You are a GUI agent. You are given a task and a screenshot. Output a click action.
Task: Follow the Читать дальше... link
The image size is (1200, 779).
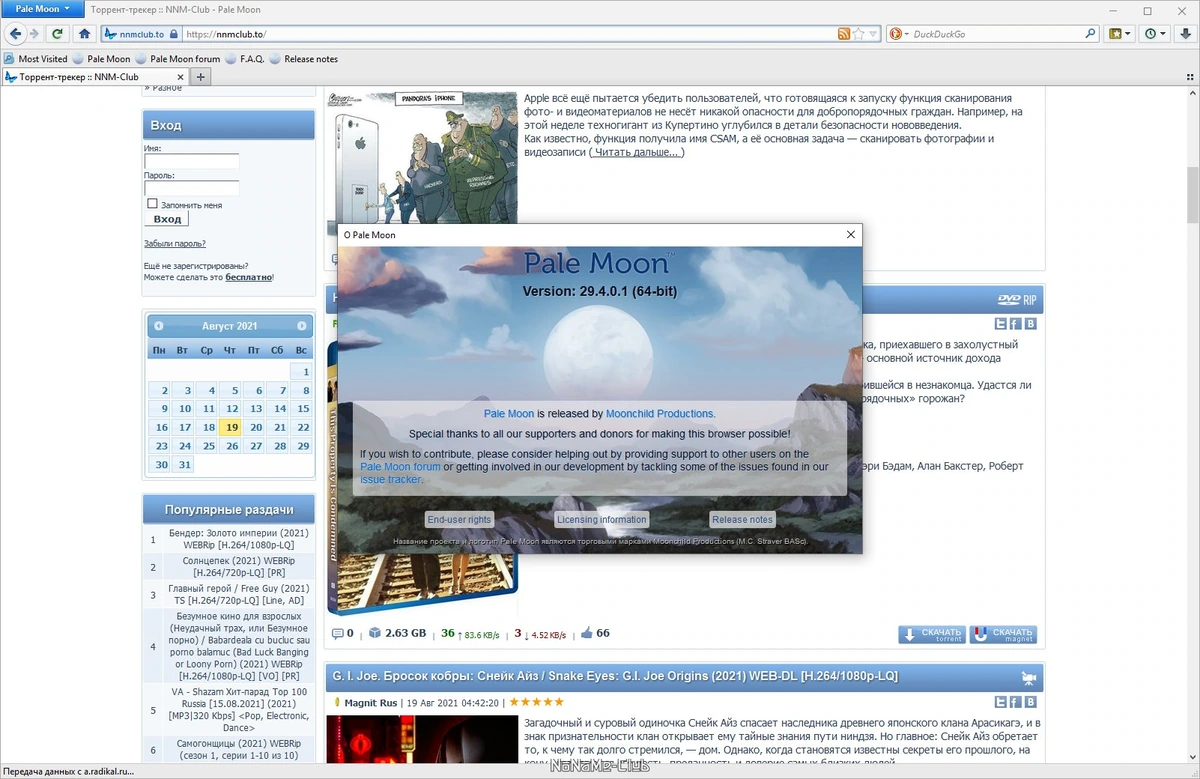tap(636, 152)
